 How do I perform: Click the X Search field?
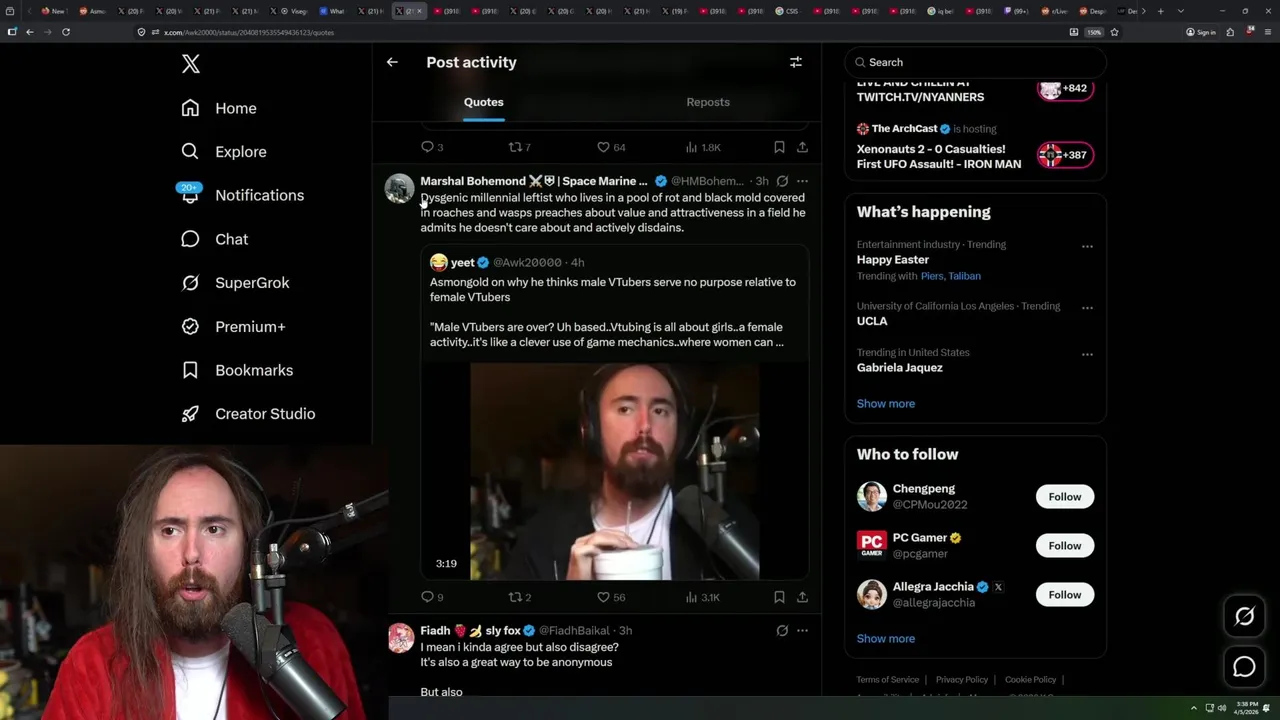click(975, 62)
